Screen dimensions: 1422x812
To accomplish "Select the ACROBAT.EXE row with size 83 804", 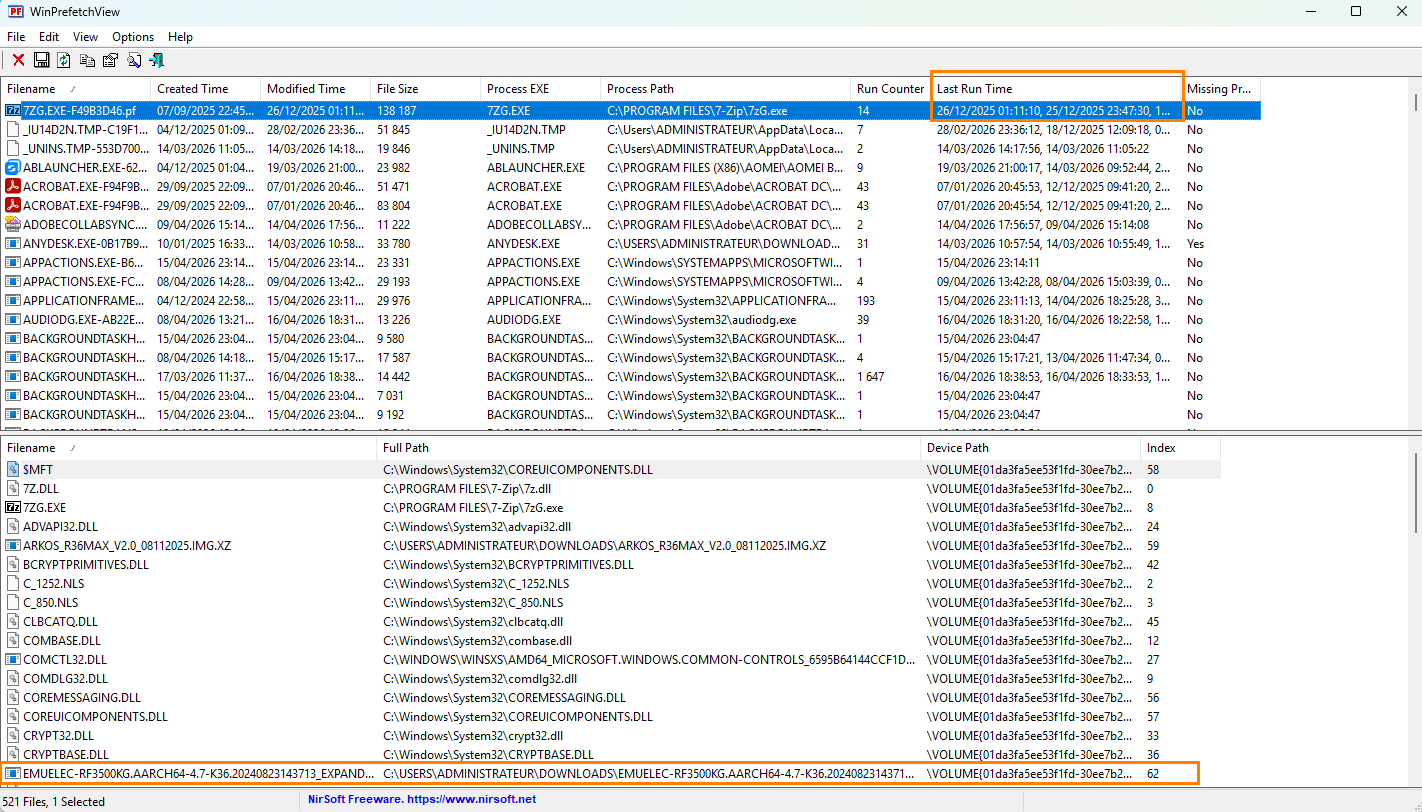I will pyautogui.click(x=630, y=206).
